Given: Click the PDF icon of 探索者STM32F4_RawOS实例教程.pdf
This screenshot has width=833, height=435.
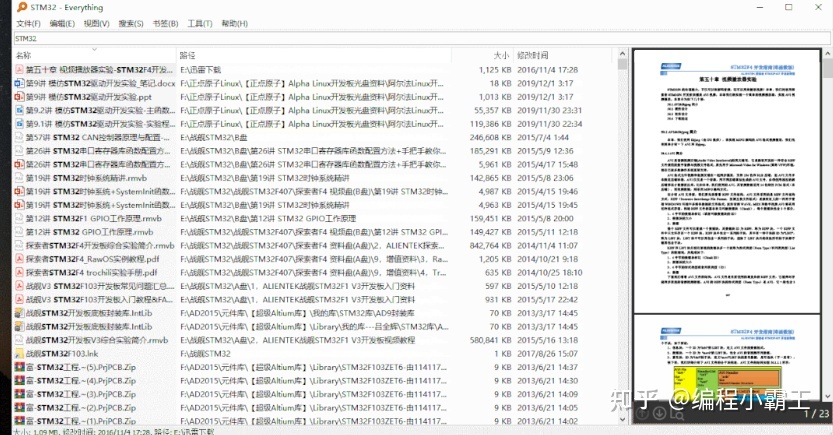Looking at the screenshot, I should (x=19, y=259).
